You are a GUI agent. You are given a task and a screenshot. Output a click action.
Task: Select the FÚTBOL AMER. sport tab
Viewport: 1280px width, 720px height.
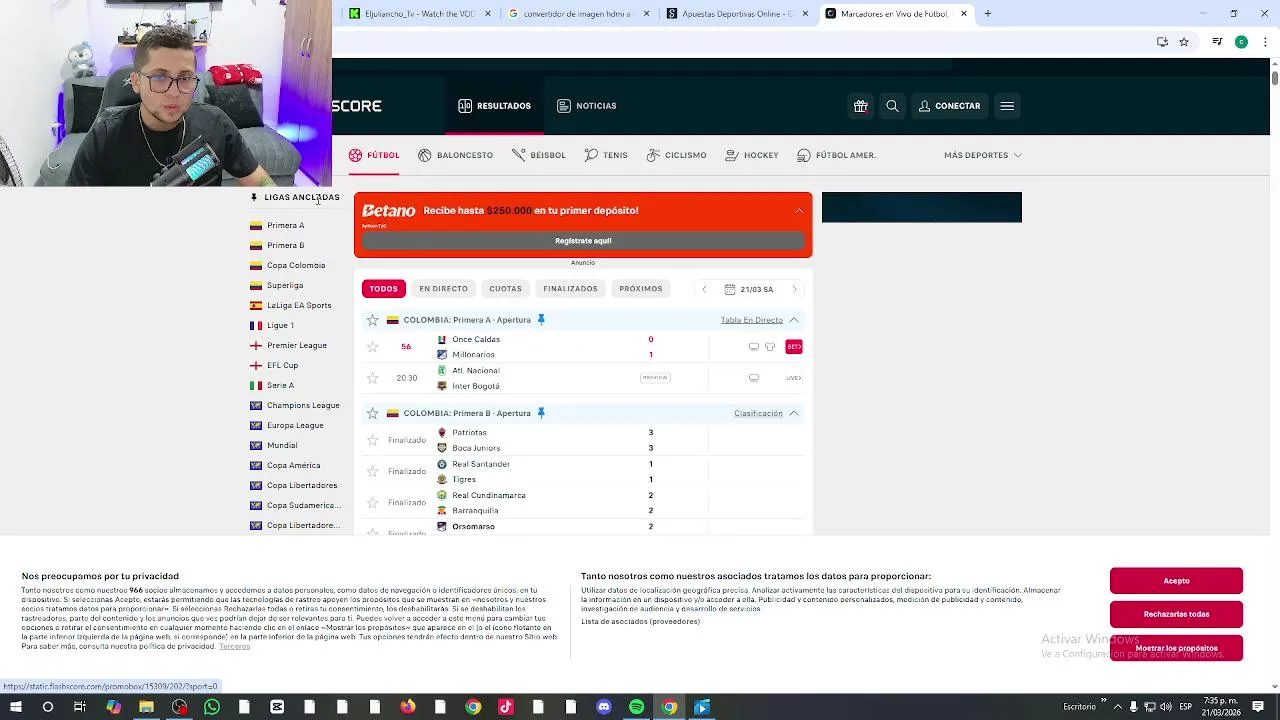coord(836,155)
